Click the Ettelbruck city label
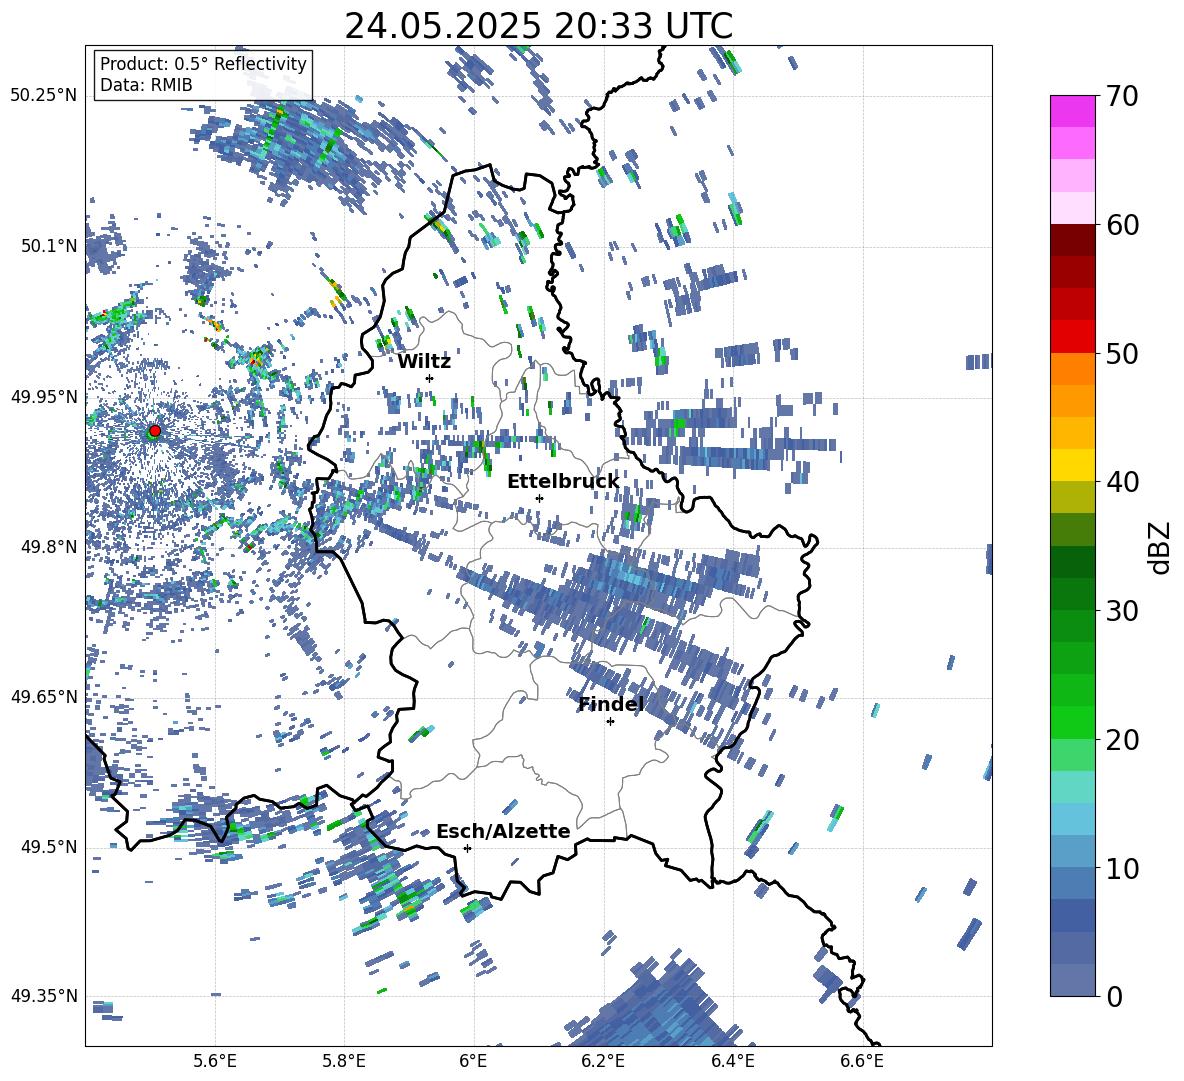 click(x=563, y=482)
